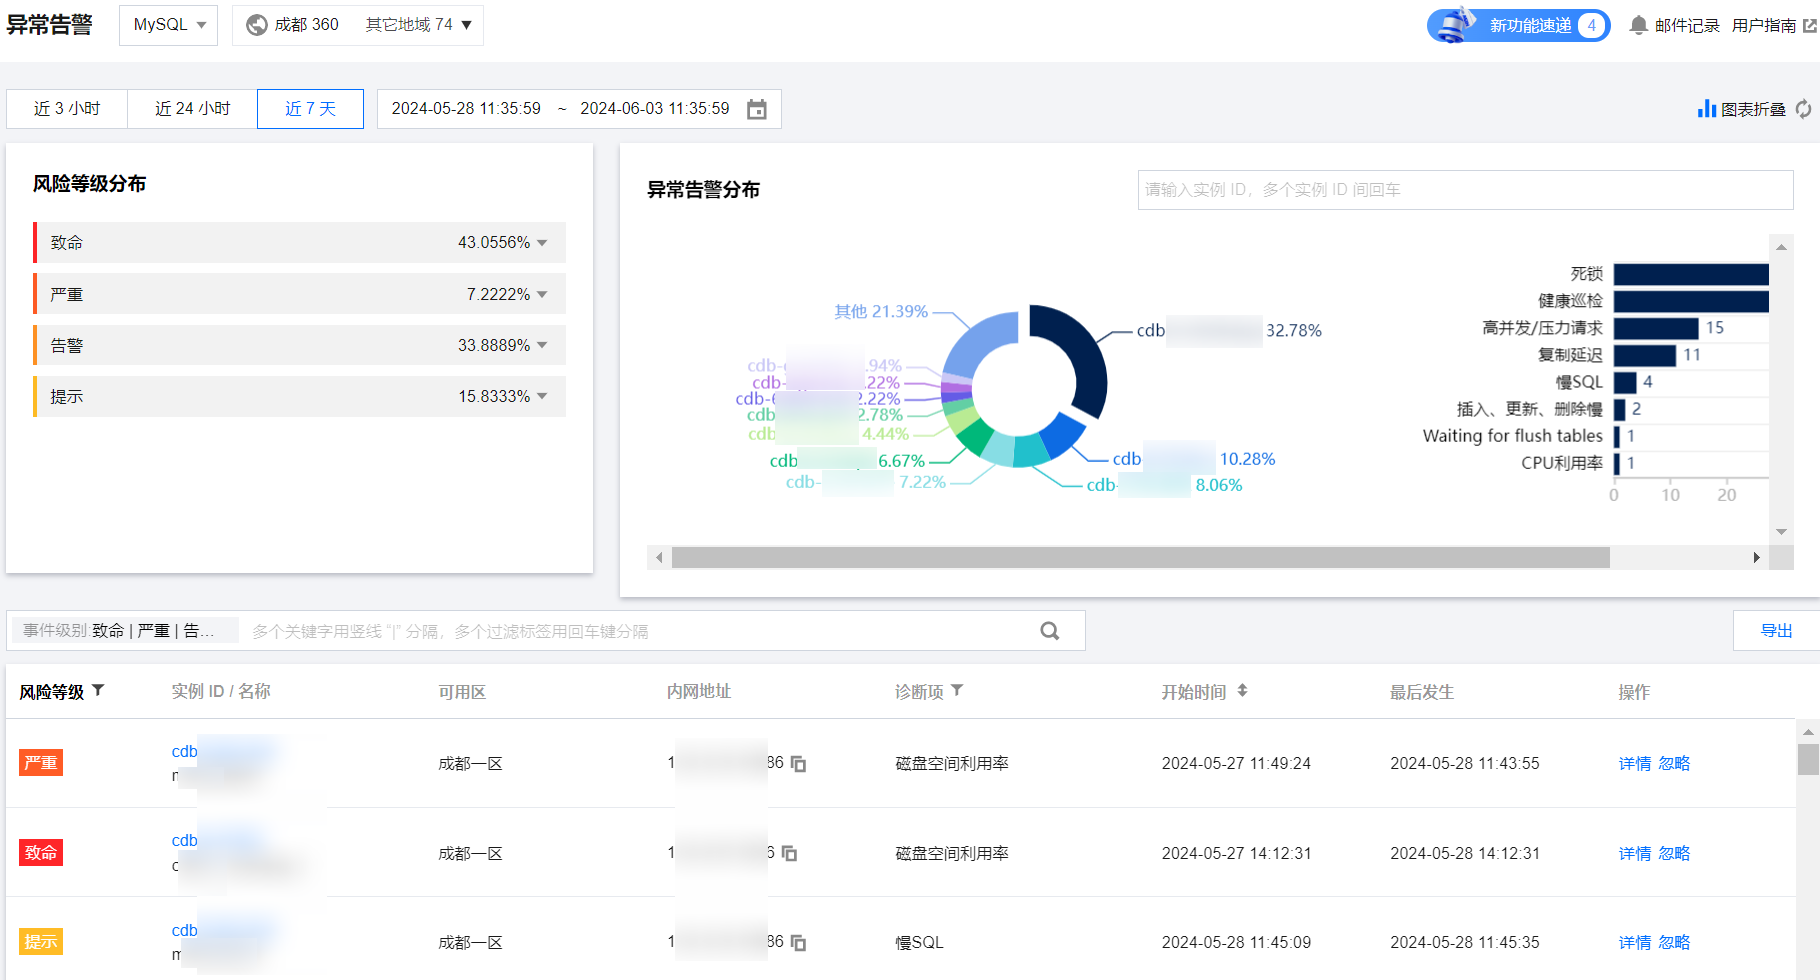Click the 导出 export button
The width and height of the screenshot is (1820, 980).
coord(1776,631)
